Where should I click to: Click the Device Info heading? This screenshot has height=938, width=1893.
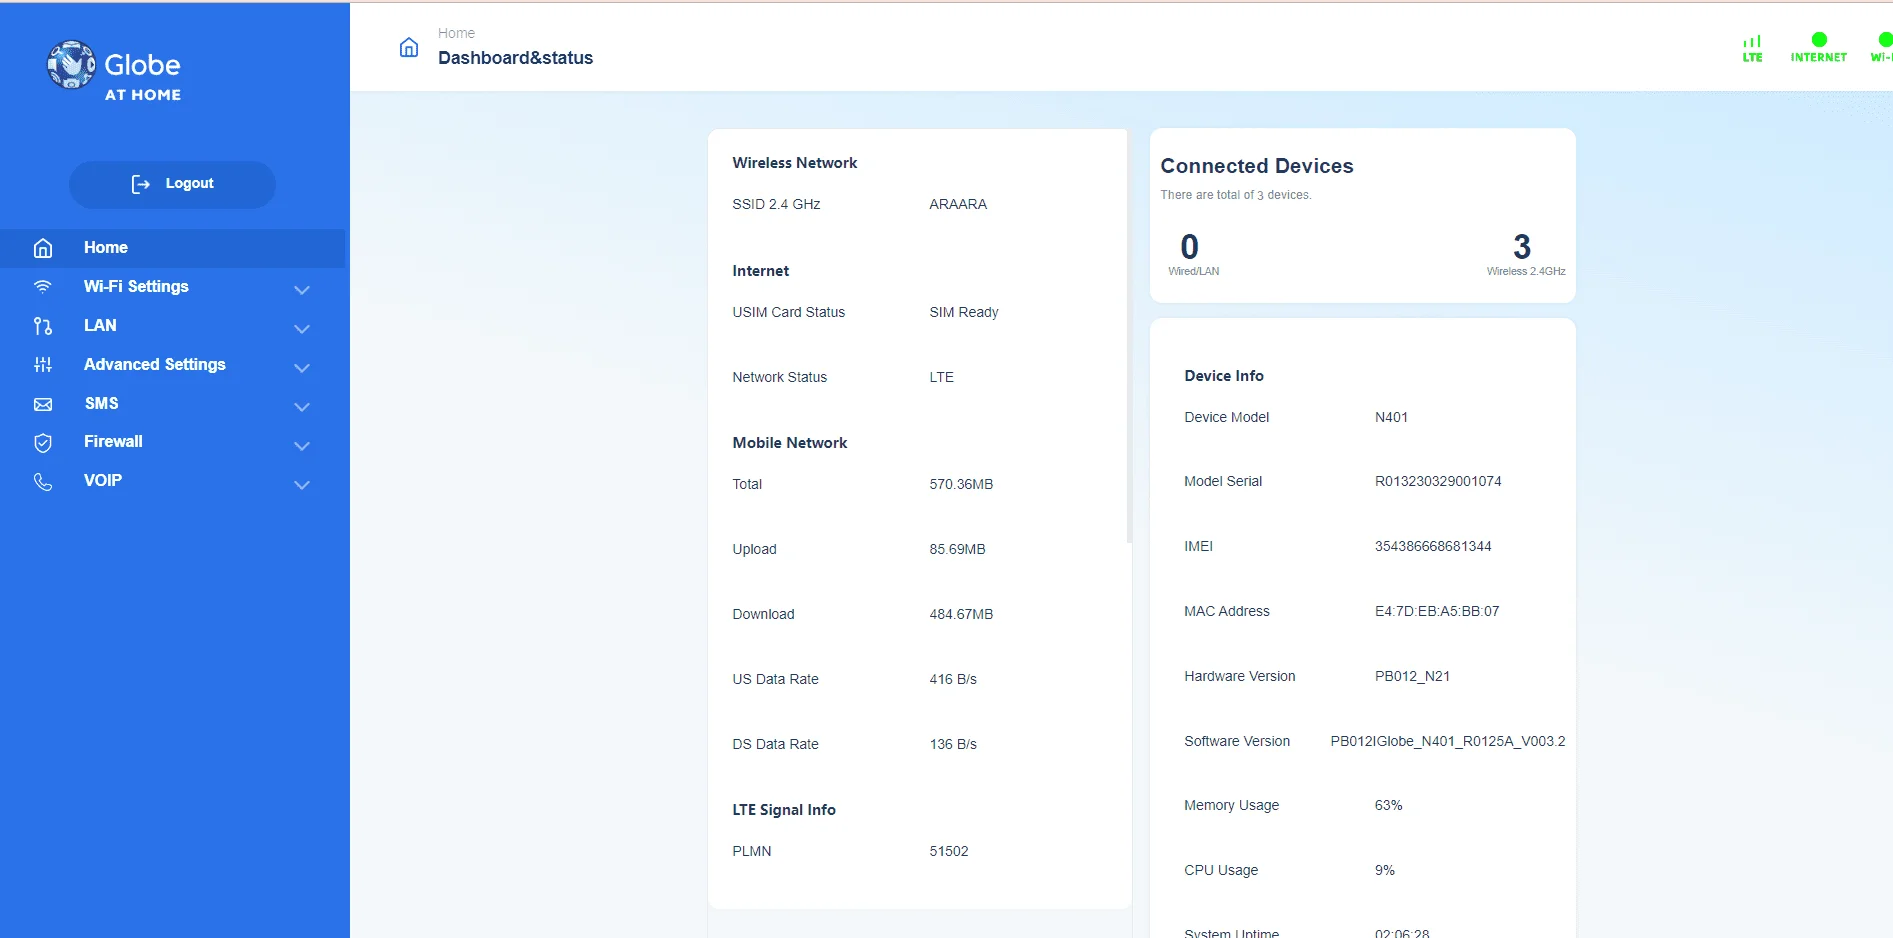[x=1224, y=376]
